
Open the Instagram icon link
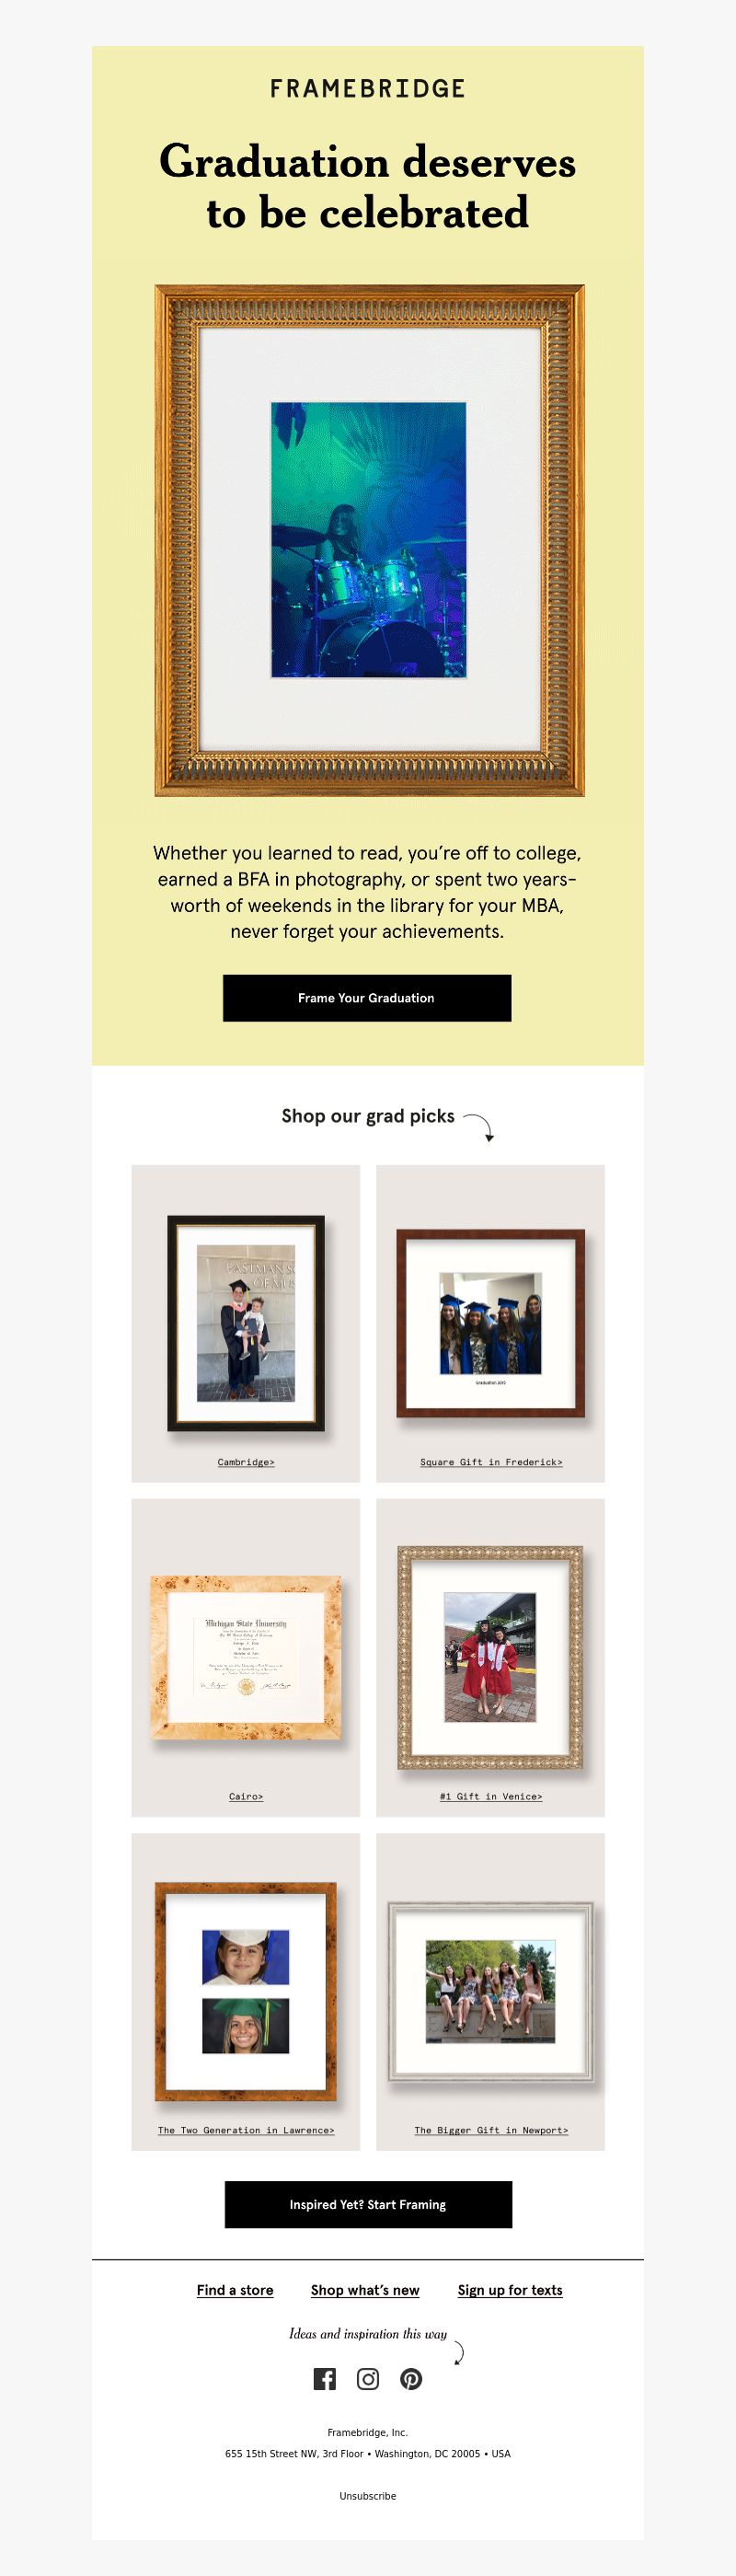[x=368, y=2379]
